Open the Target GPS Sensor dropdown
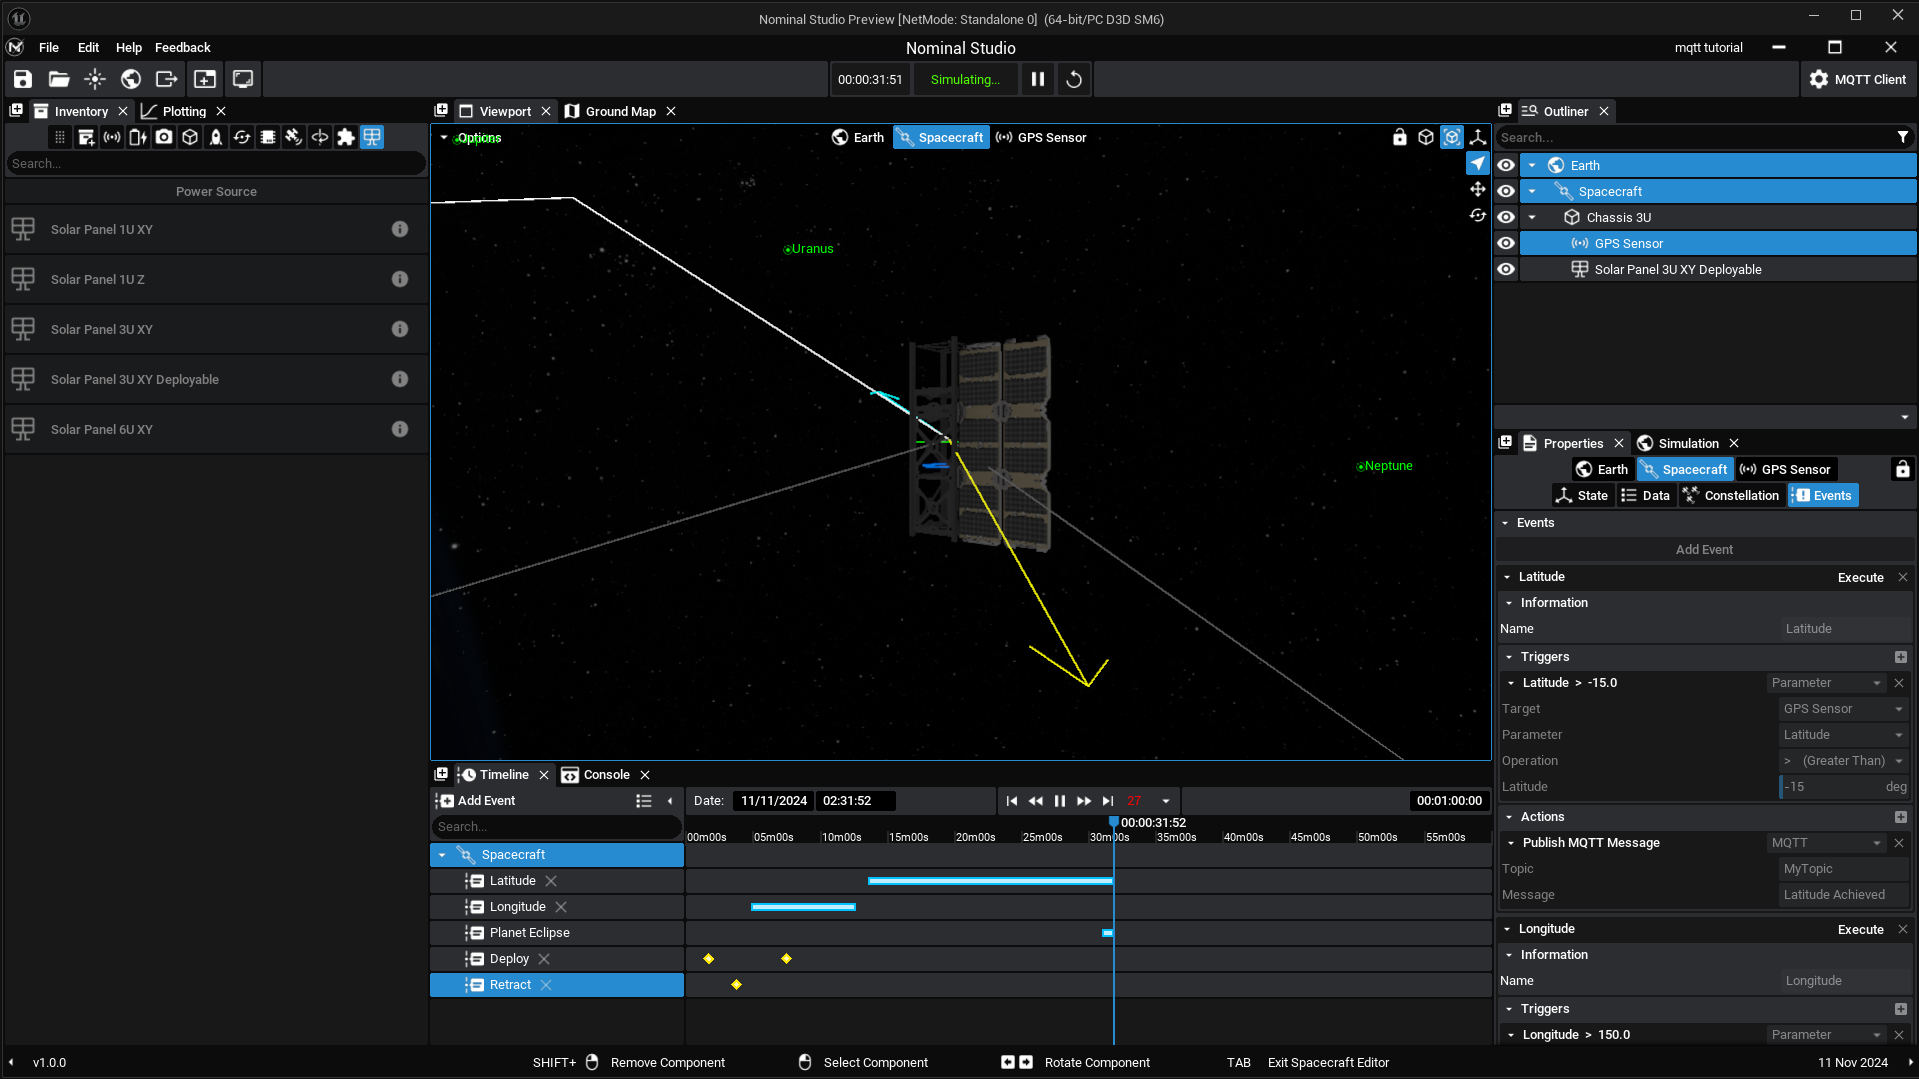Viewport: 1919px width, 1079px height. tap(1843, 709)
